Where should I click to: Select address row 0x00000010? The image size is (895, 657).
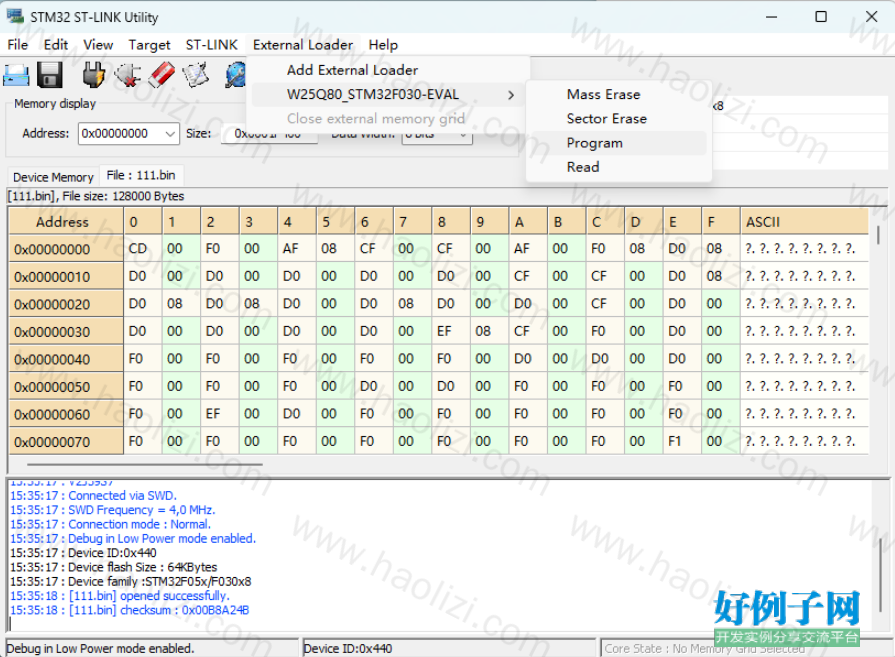[66, 276]
